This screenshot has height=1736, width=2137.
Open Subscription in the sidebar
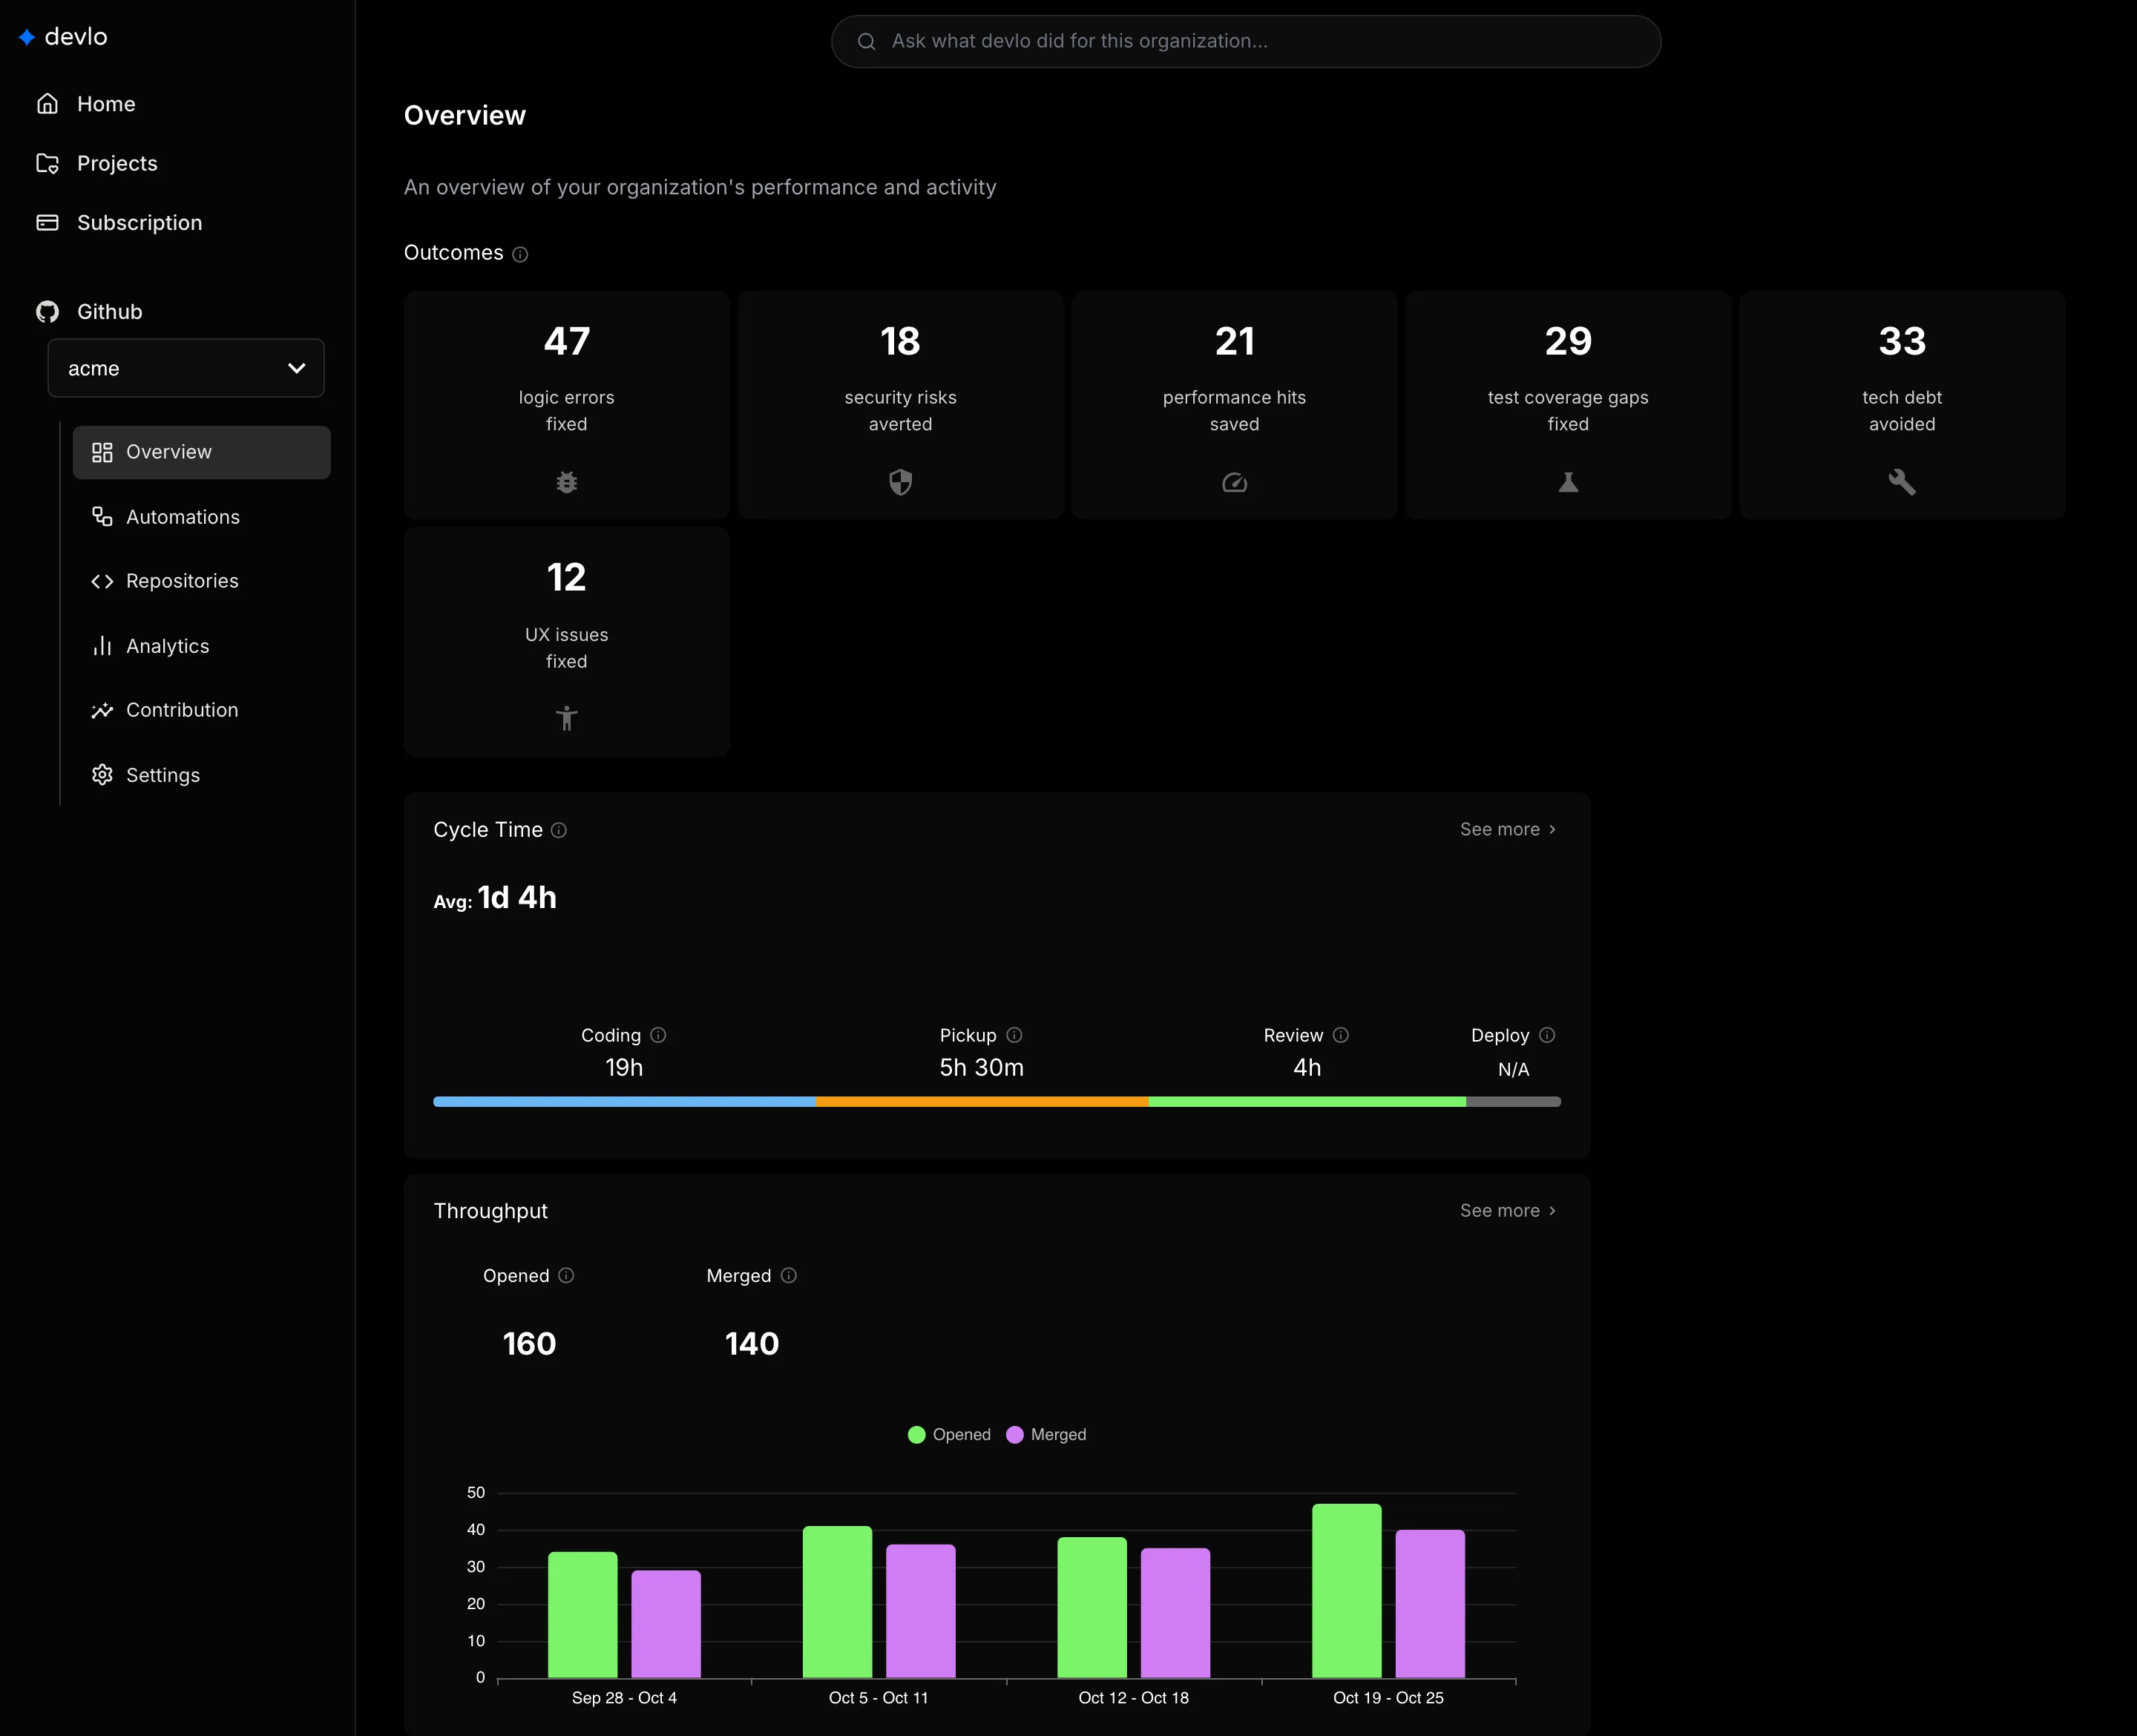coord(139,223)
